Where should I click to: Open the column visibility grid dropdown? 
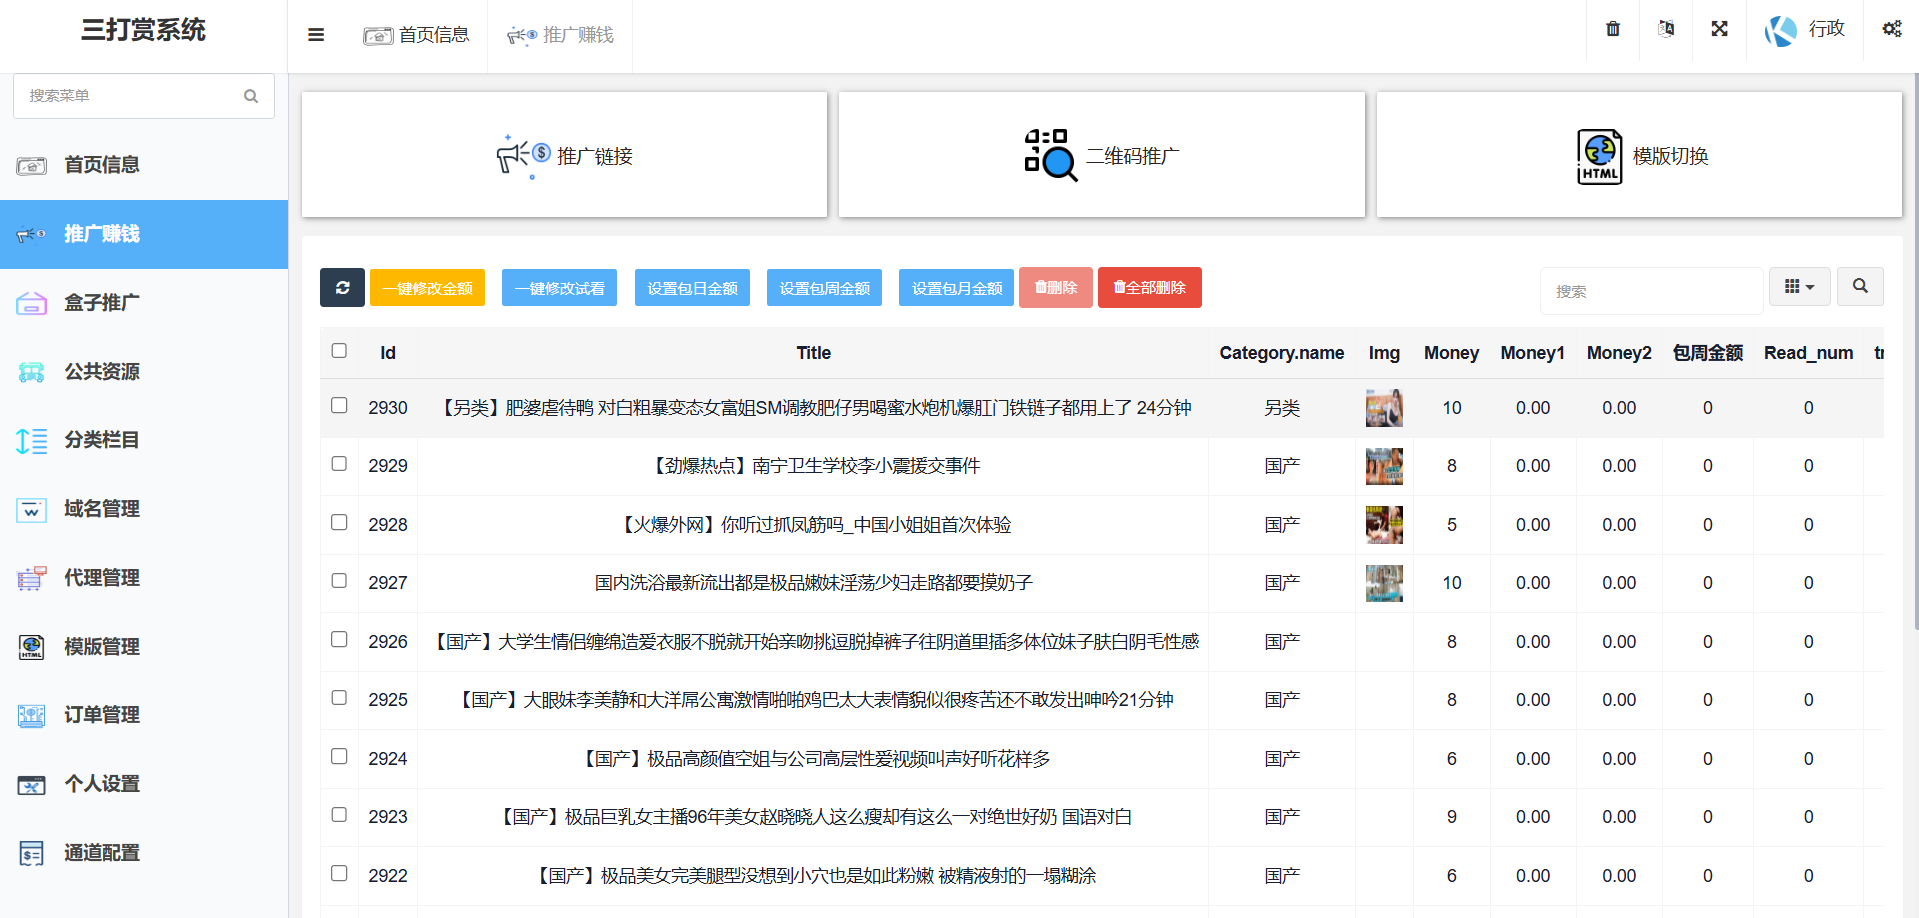(x=1799, y=287)
